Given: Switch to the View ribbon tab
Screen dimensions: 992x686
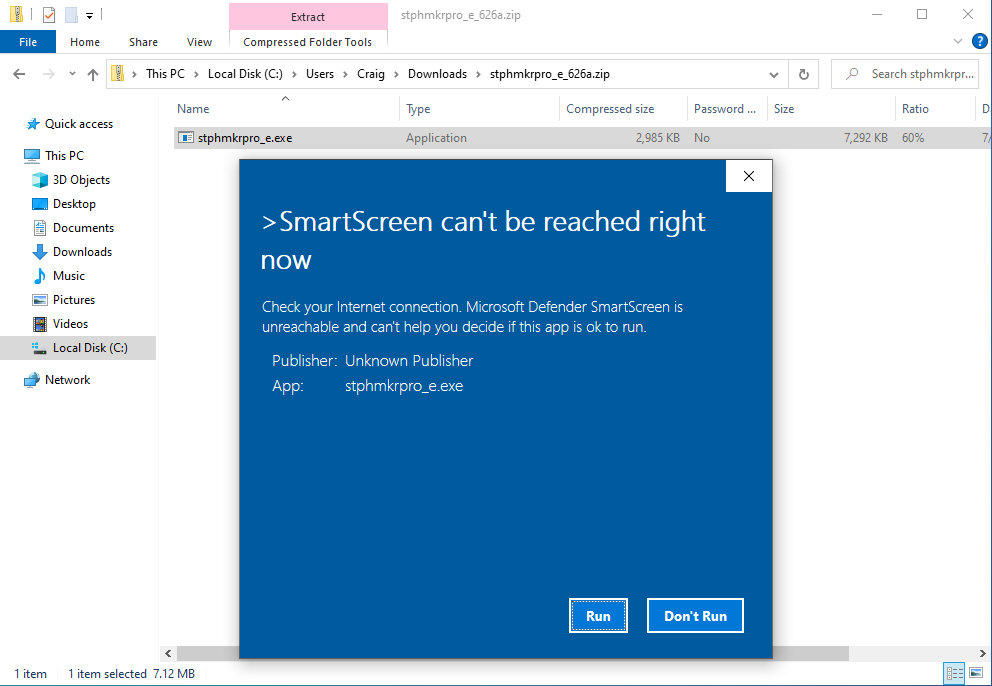Looking at the screenshot, I should (x=199, y=42).
